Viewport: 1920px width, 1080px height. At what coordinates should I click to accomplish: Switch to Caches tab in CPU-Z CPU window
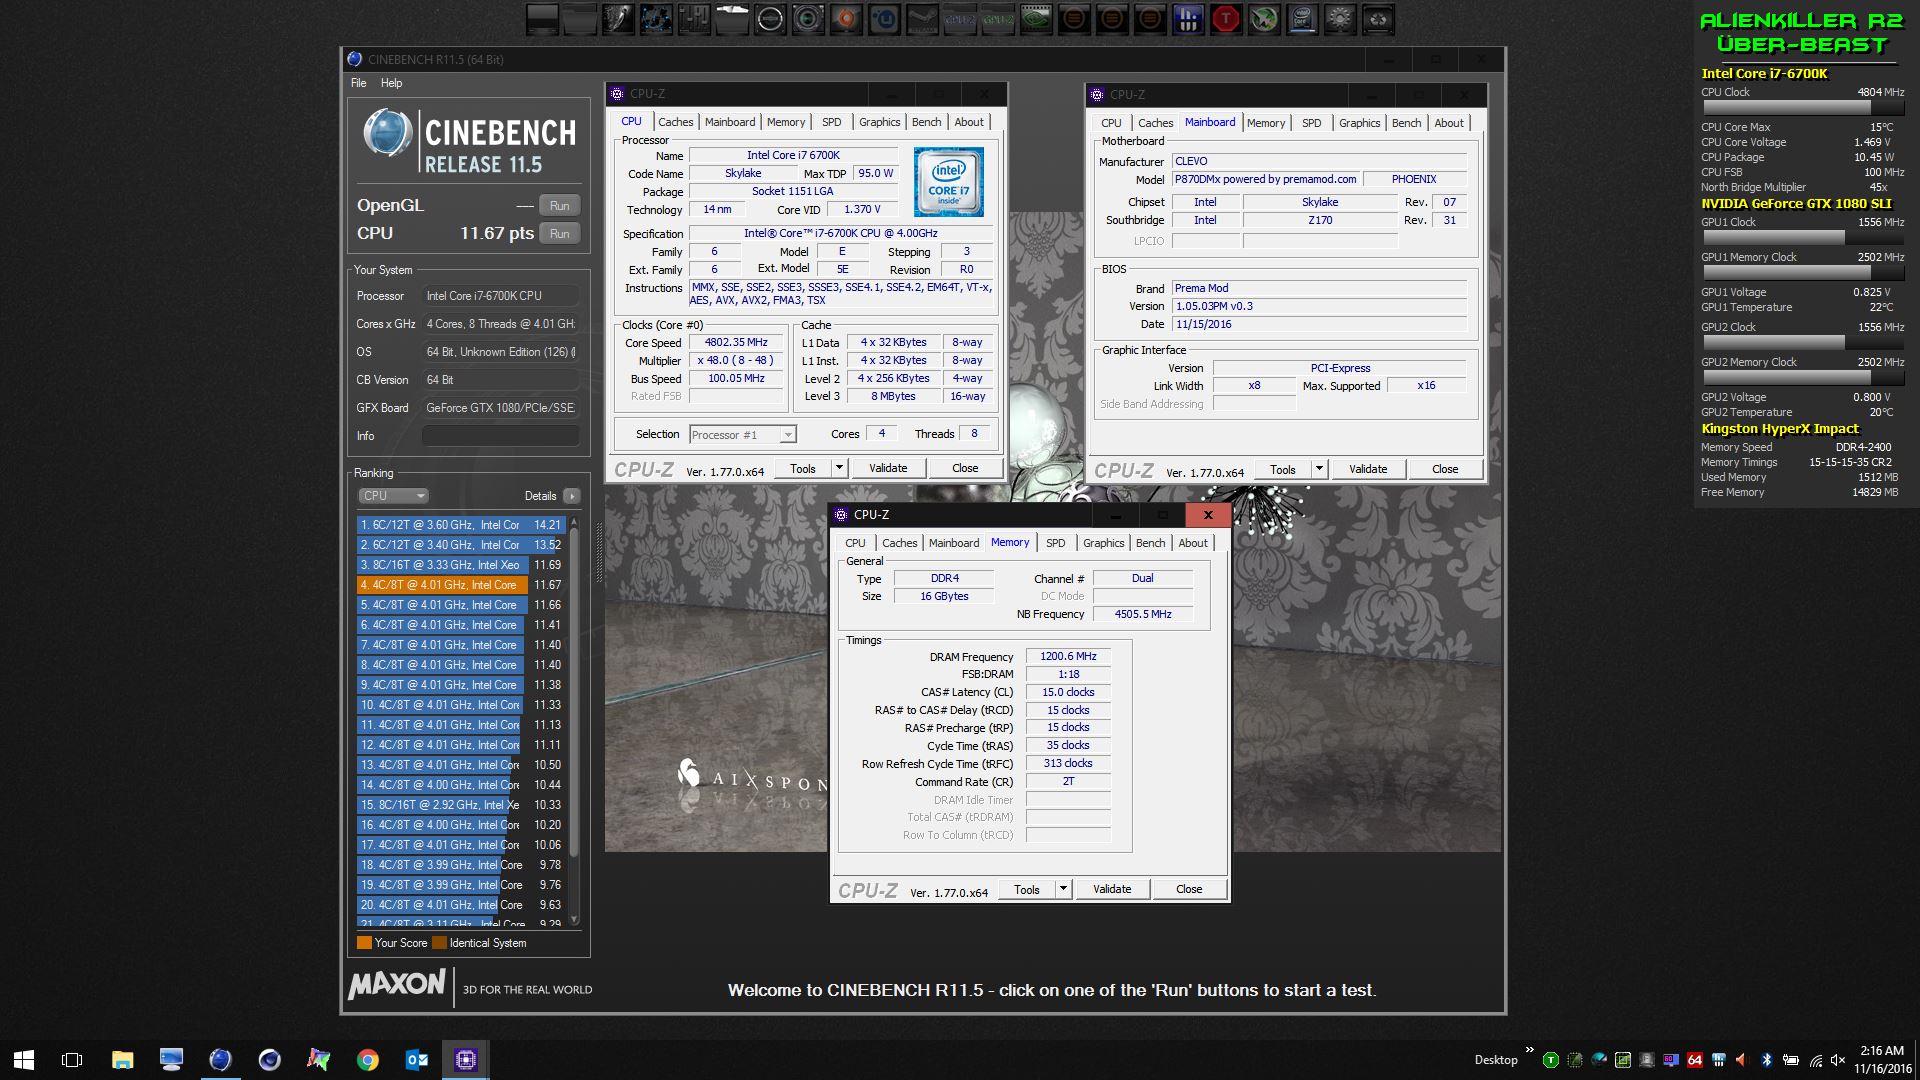[x=675, y=122]
